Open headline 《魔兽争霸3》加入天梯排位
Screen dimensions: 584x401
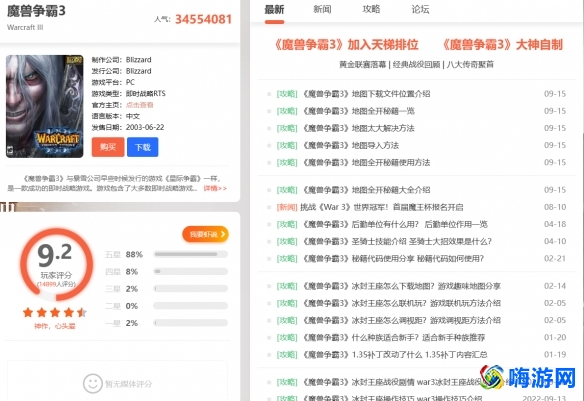click(346, 45)
